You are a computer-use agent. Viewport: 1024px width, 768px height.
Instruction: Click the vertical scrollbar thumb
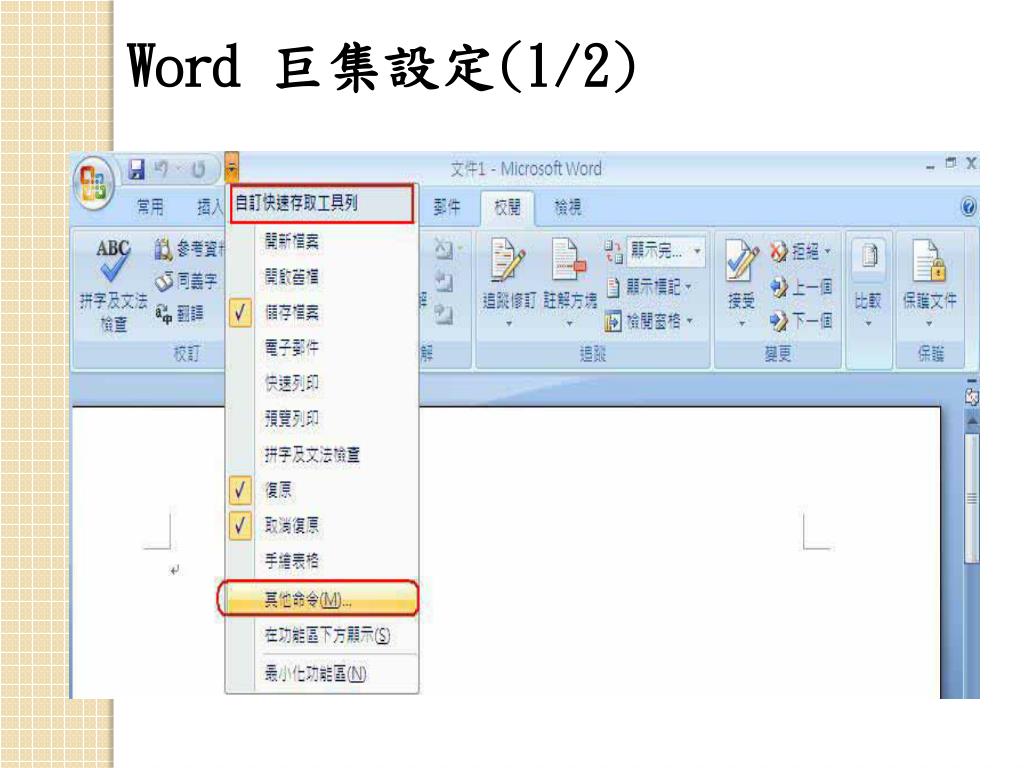[972, 498]
